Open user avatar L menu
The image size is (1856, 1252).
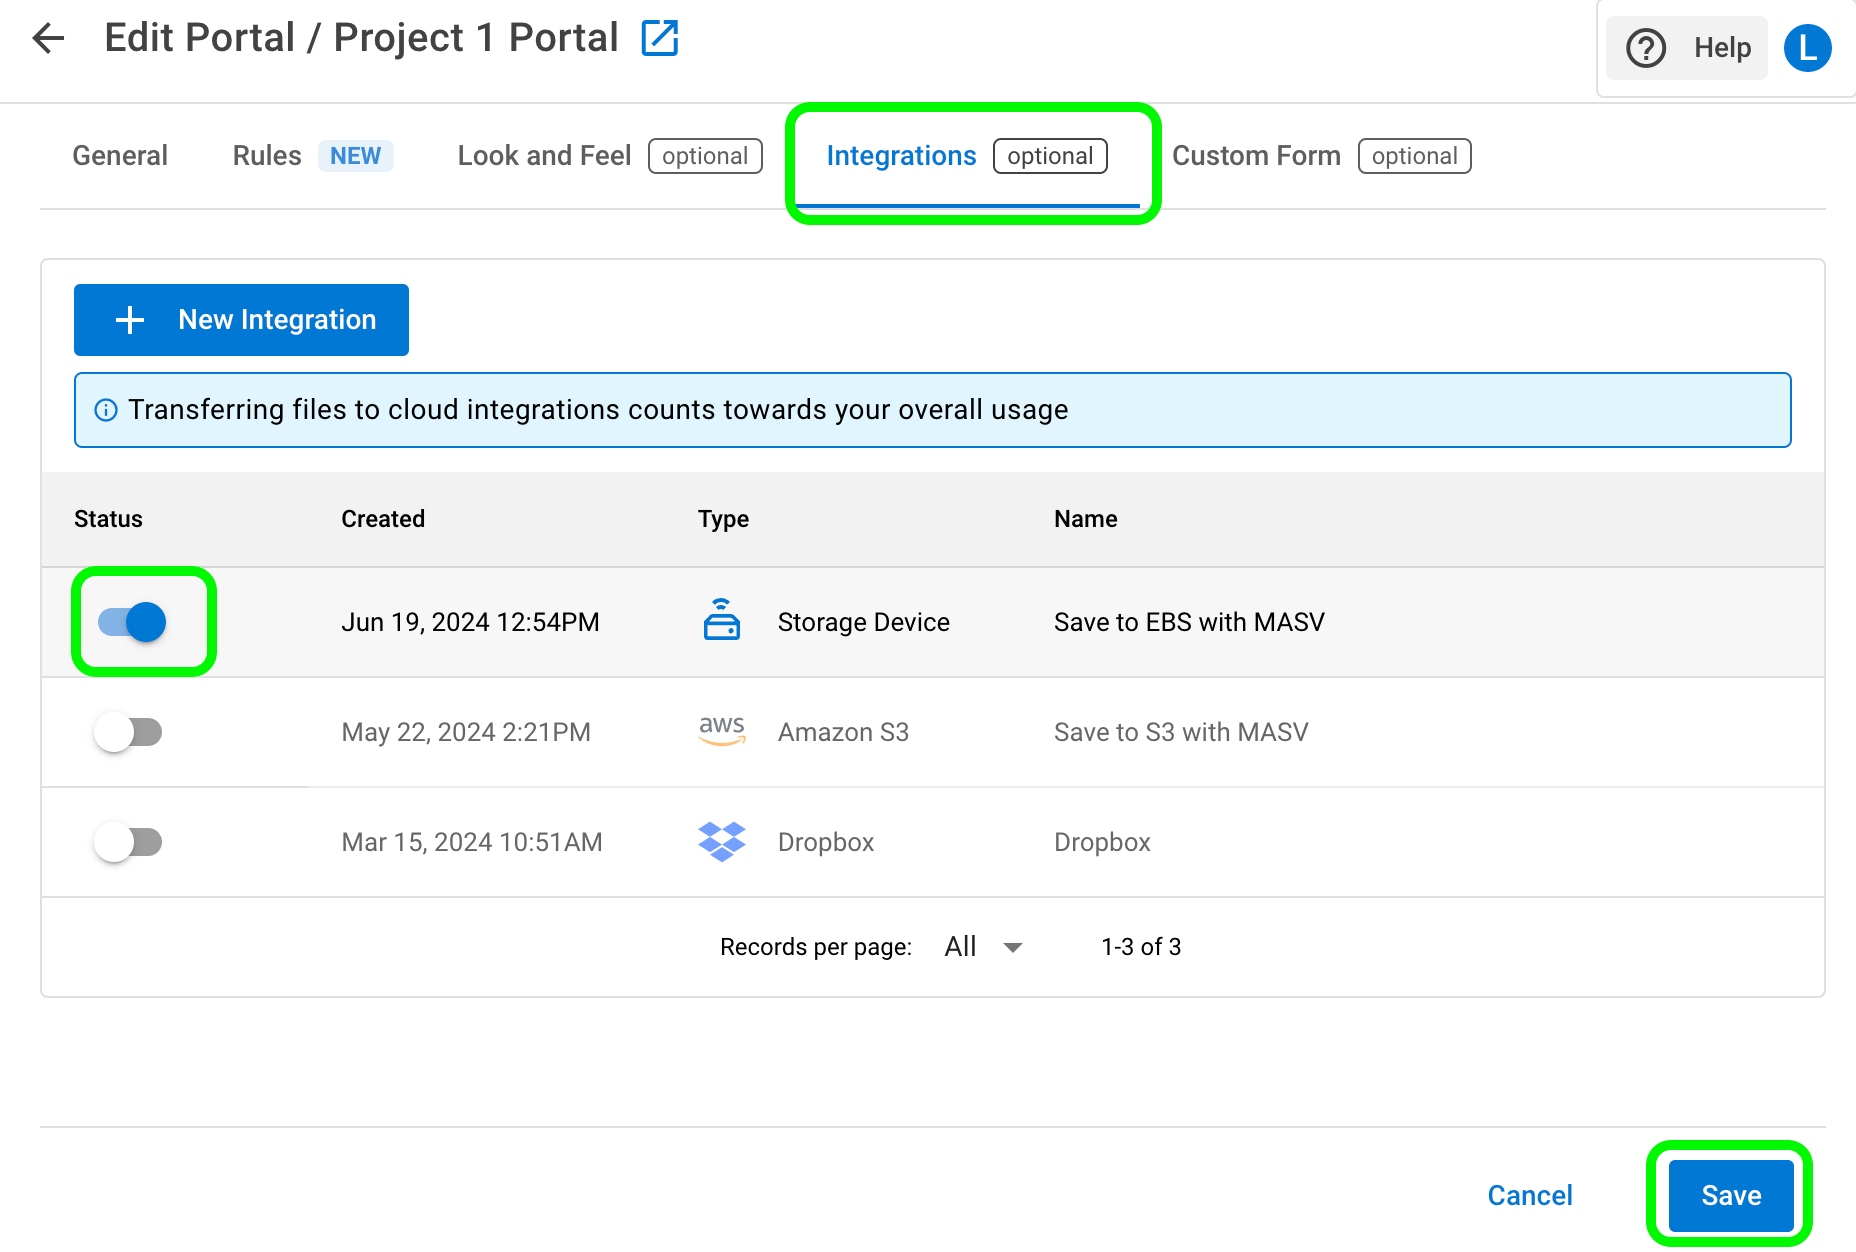pos(1808,48)
